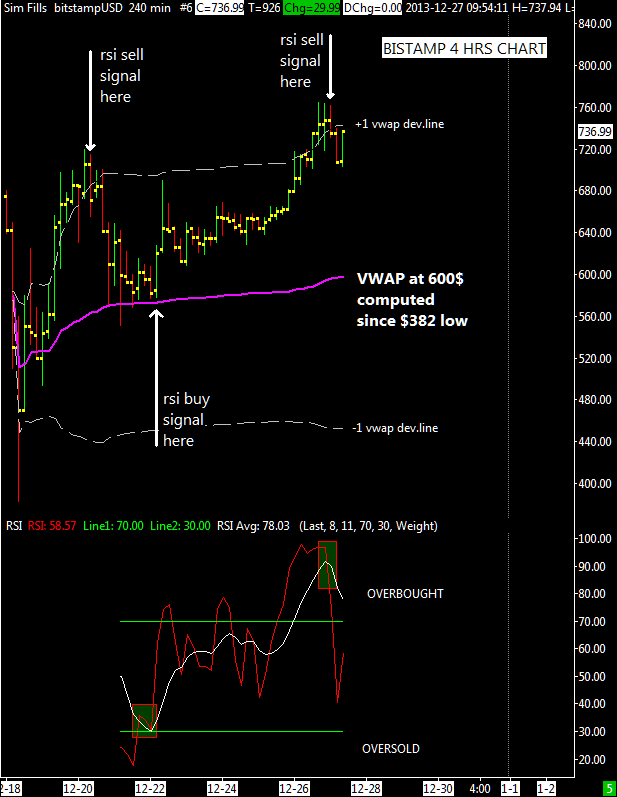The image size is (617, 797).
Task: Click the green oversold RSI highlight box
Action: tap(144, 720)
